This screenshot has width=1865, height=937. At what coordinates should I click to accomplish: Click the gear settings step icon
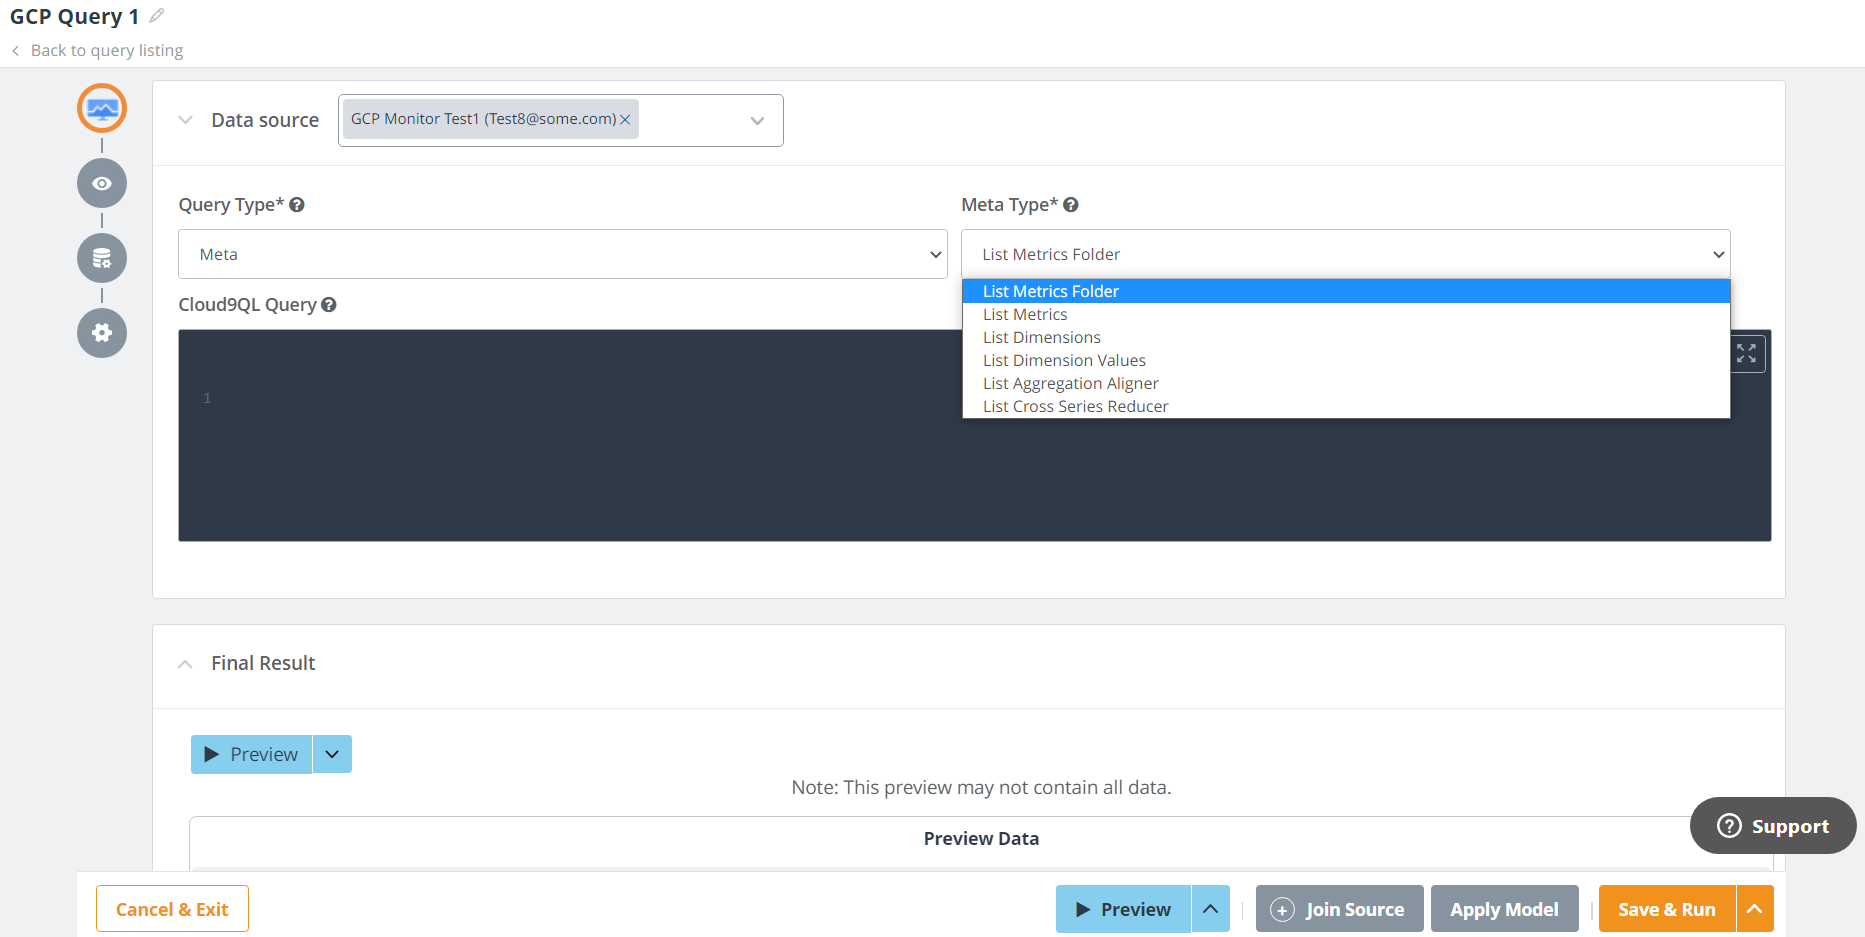(102, 333)
